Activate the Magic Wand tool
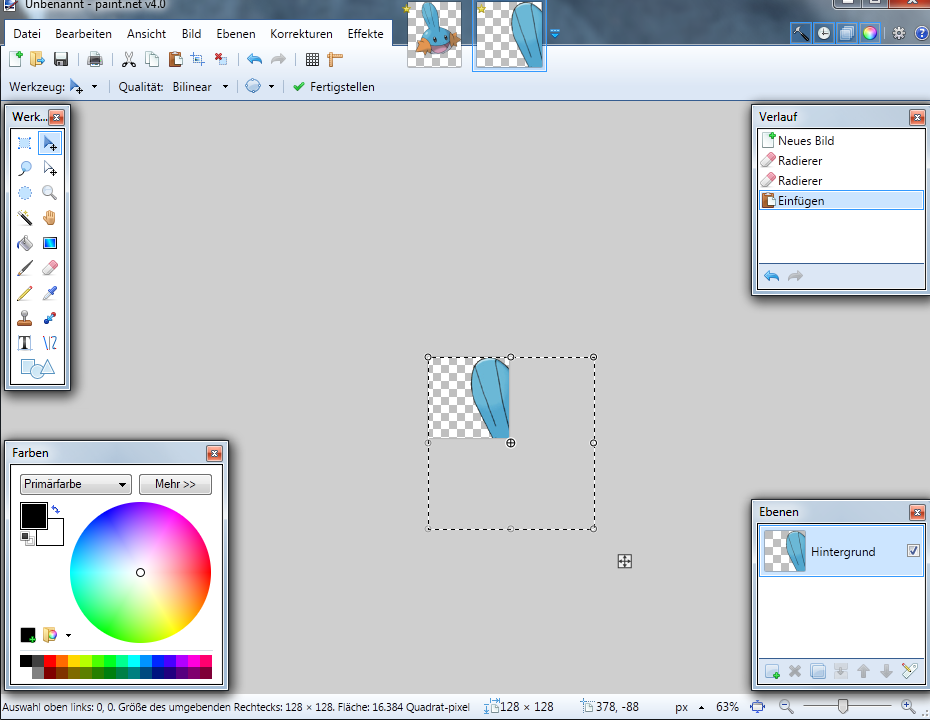Viewport: 930px width, 720px height. tap(24, 218)
